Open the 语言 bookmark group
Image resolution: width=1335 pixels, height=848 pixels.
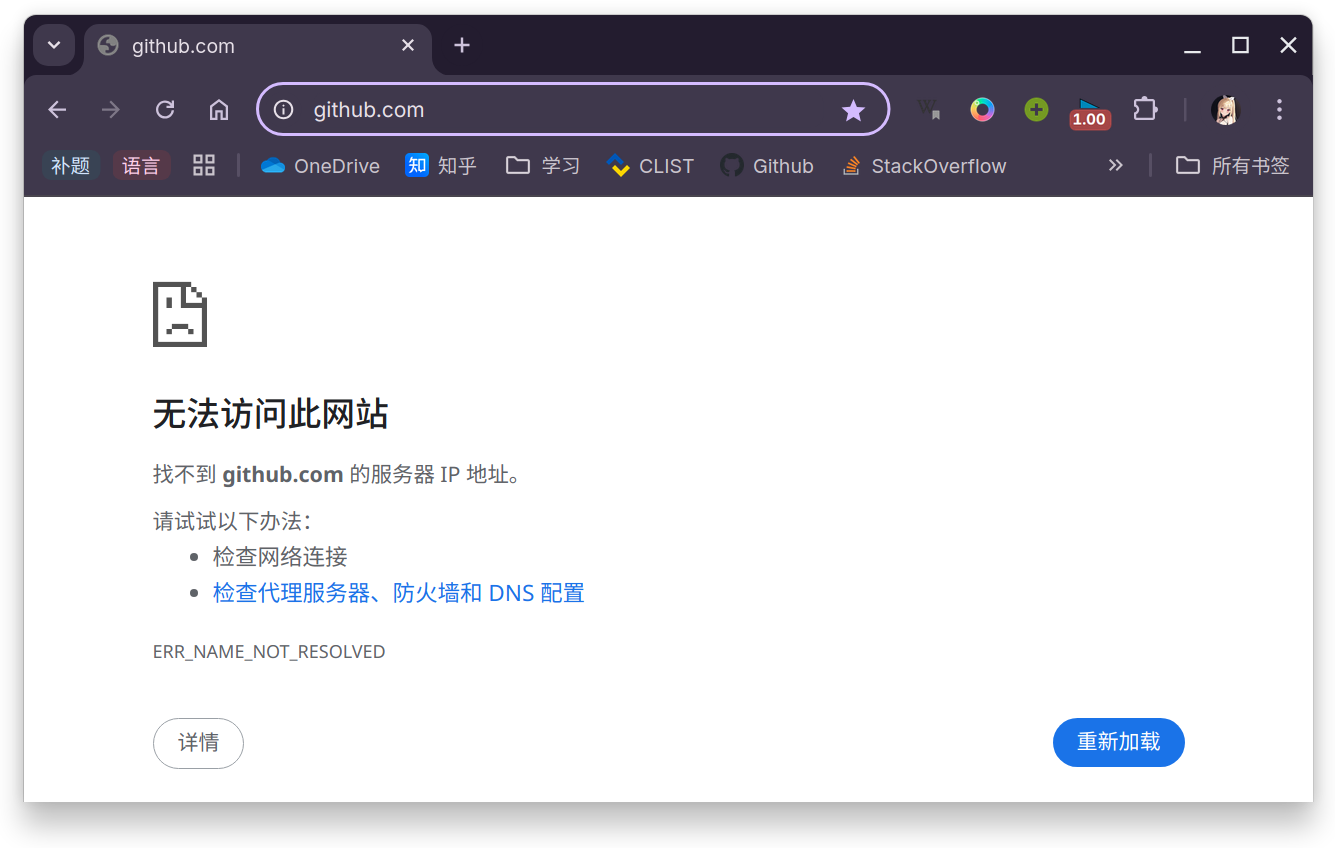141,166
